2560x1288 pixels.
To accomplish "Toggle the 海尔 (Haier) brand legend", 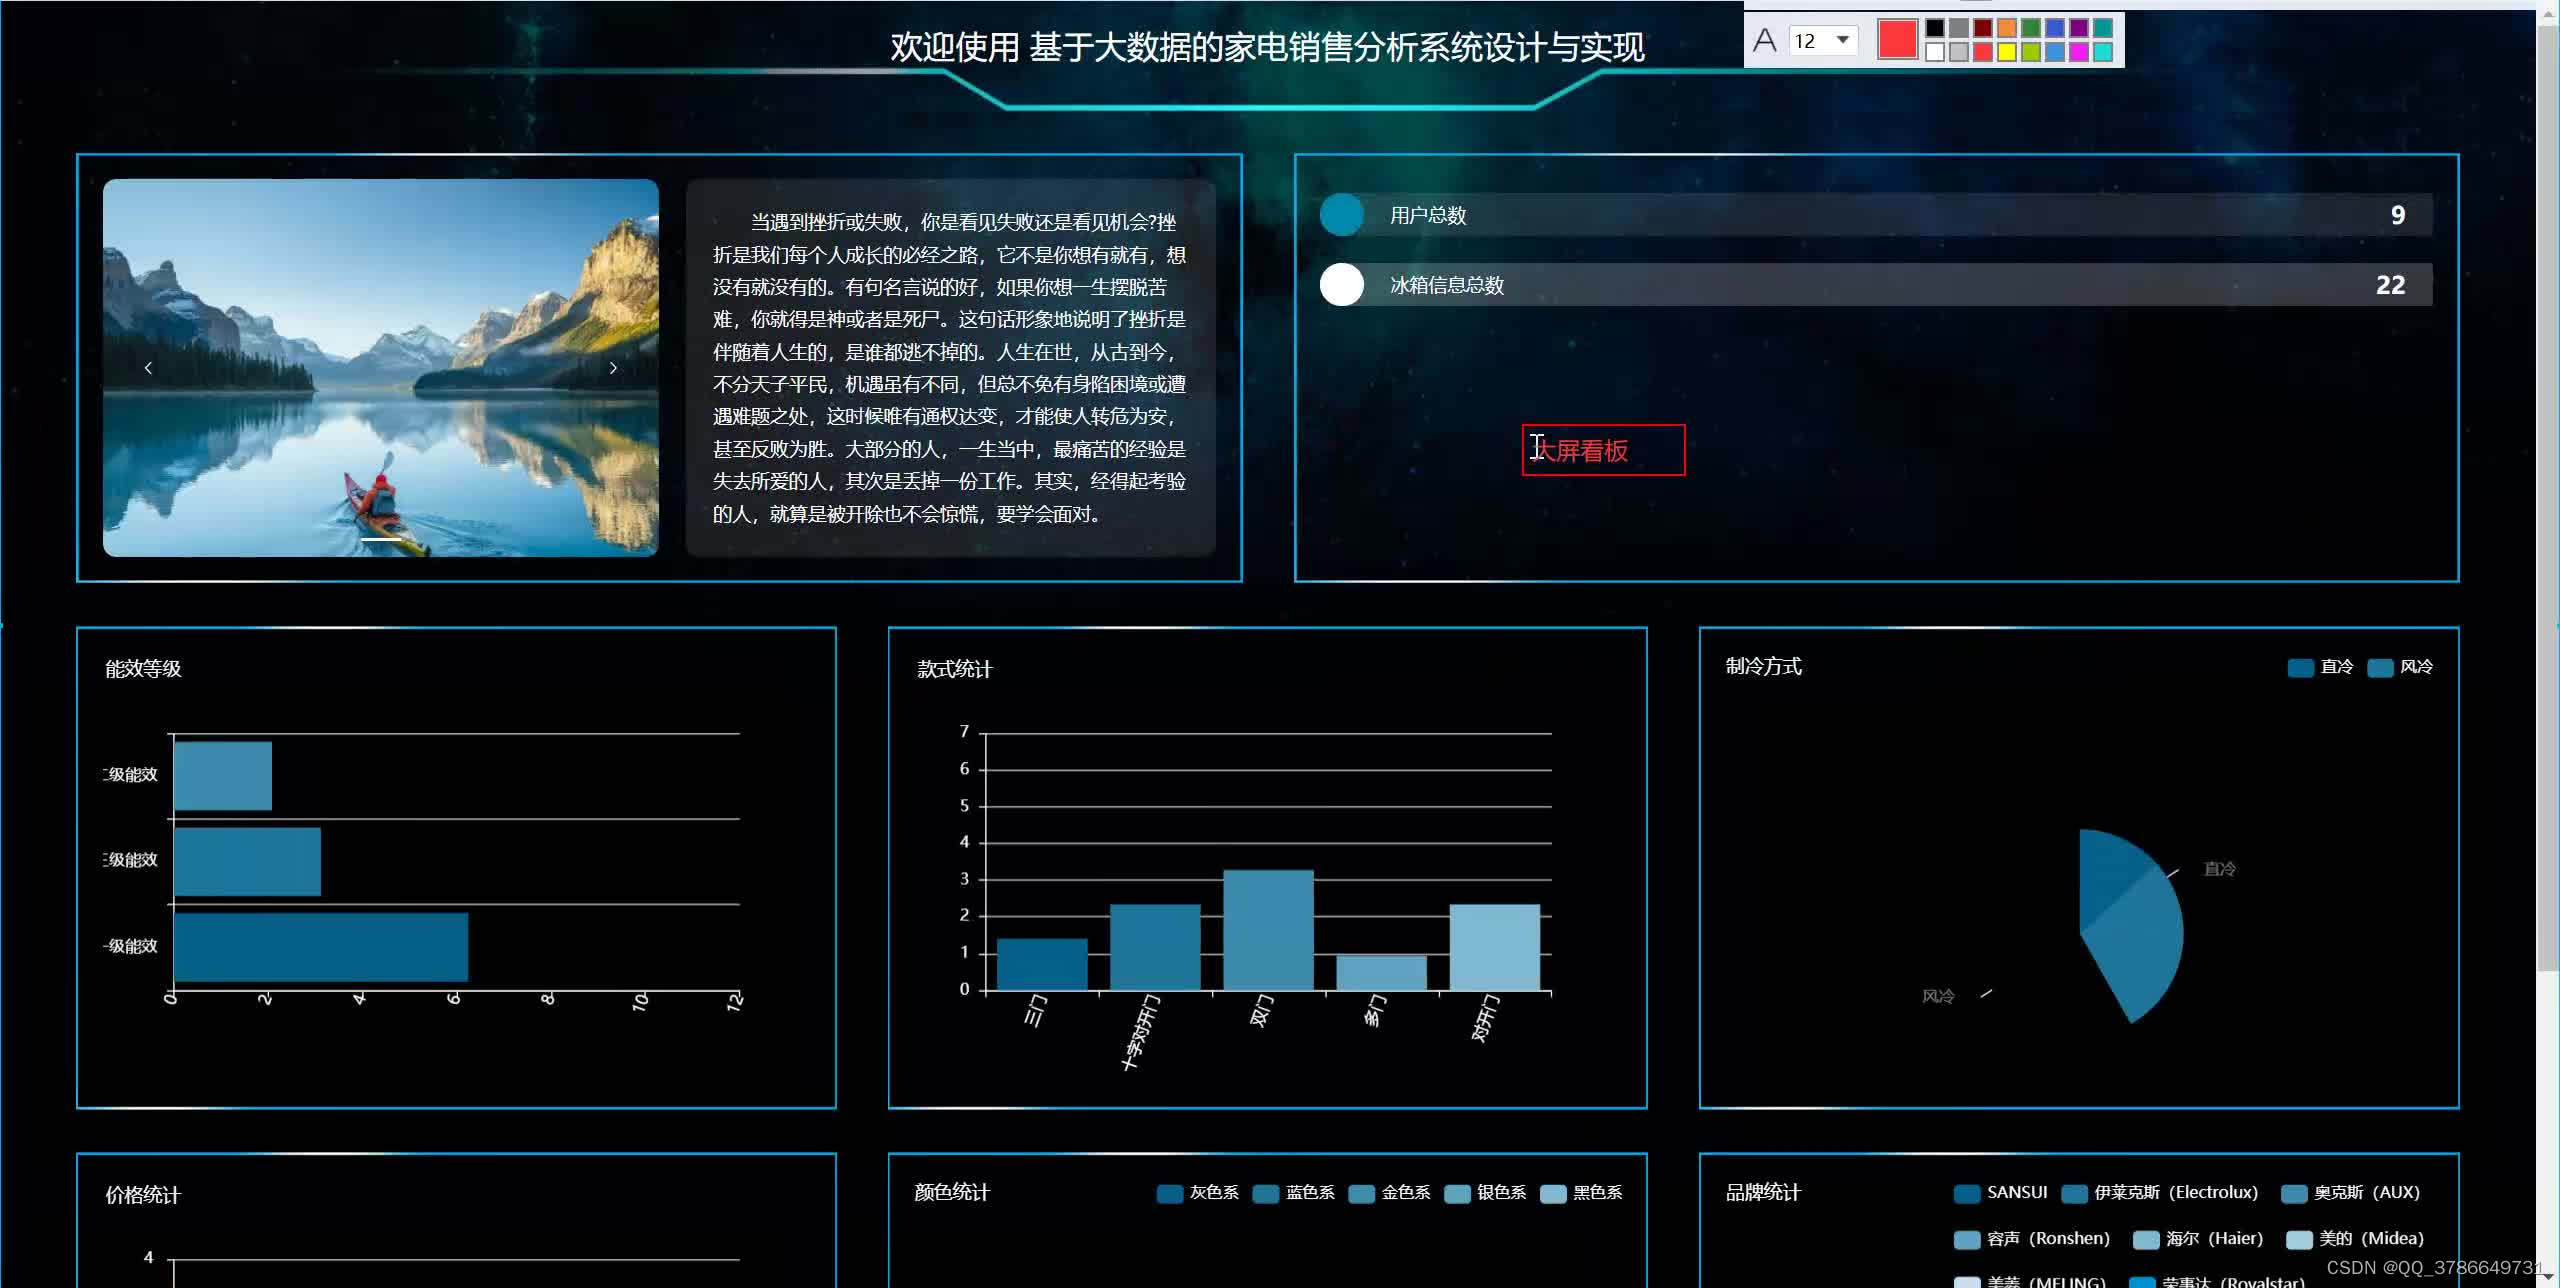I will pyautogui.click(x=2198, y=1239).
